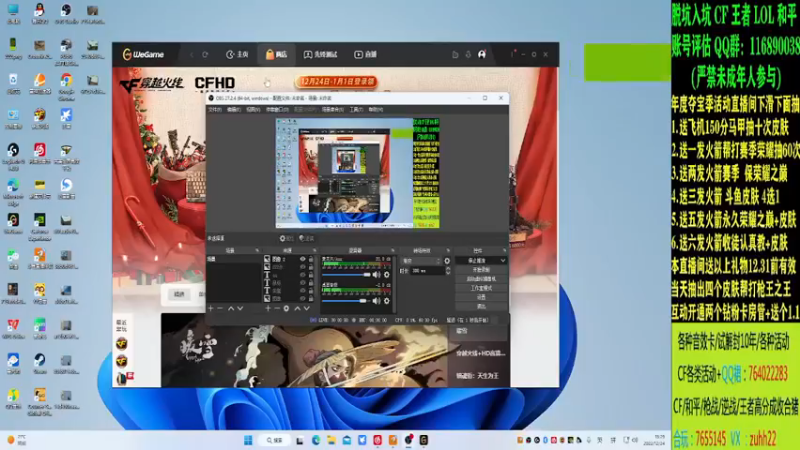Expand the 停止推流 button dropdown arrow

(x=503, y=261)
